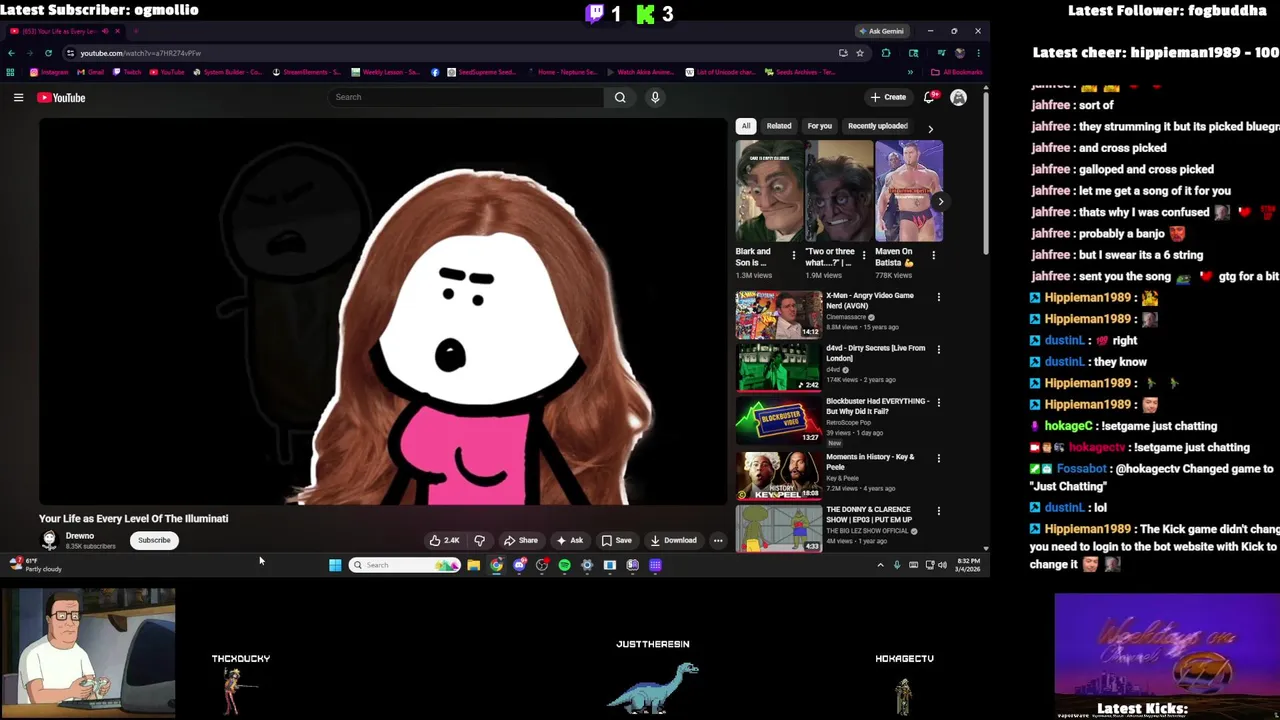Open options for the Blockbuster video

(x=938, y=402)
